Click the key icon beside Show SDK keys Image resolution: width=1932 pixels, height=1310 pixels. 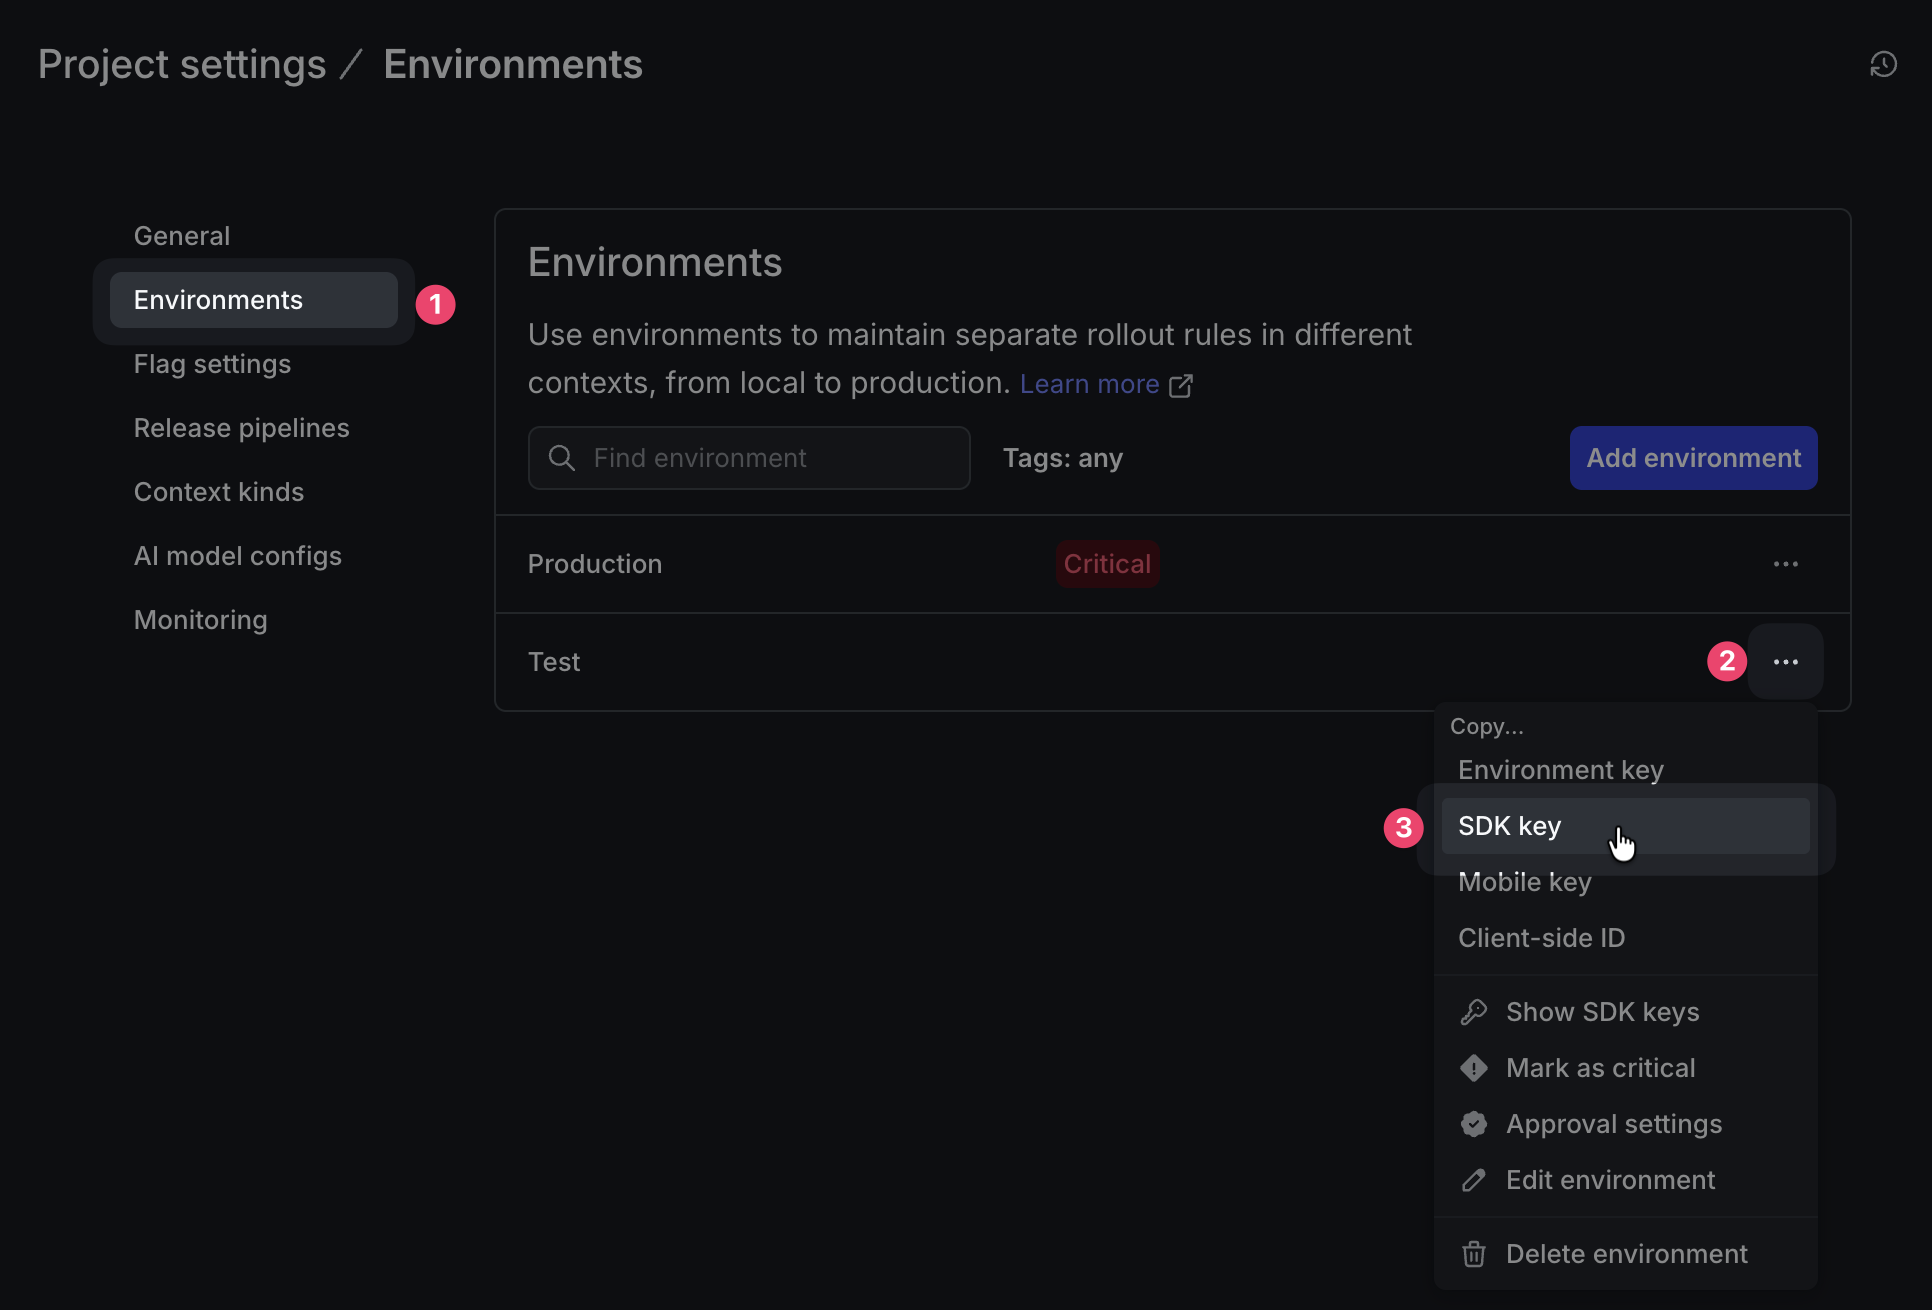(1474, 1012)
